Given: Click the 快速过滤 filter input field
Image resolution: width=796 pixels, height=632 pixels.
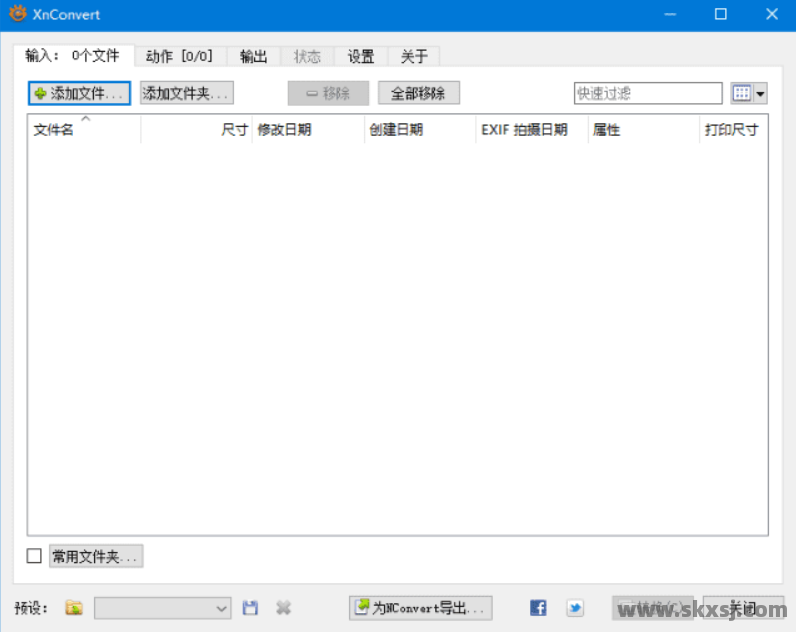Looking at the screenshot, I should 647,93.
